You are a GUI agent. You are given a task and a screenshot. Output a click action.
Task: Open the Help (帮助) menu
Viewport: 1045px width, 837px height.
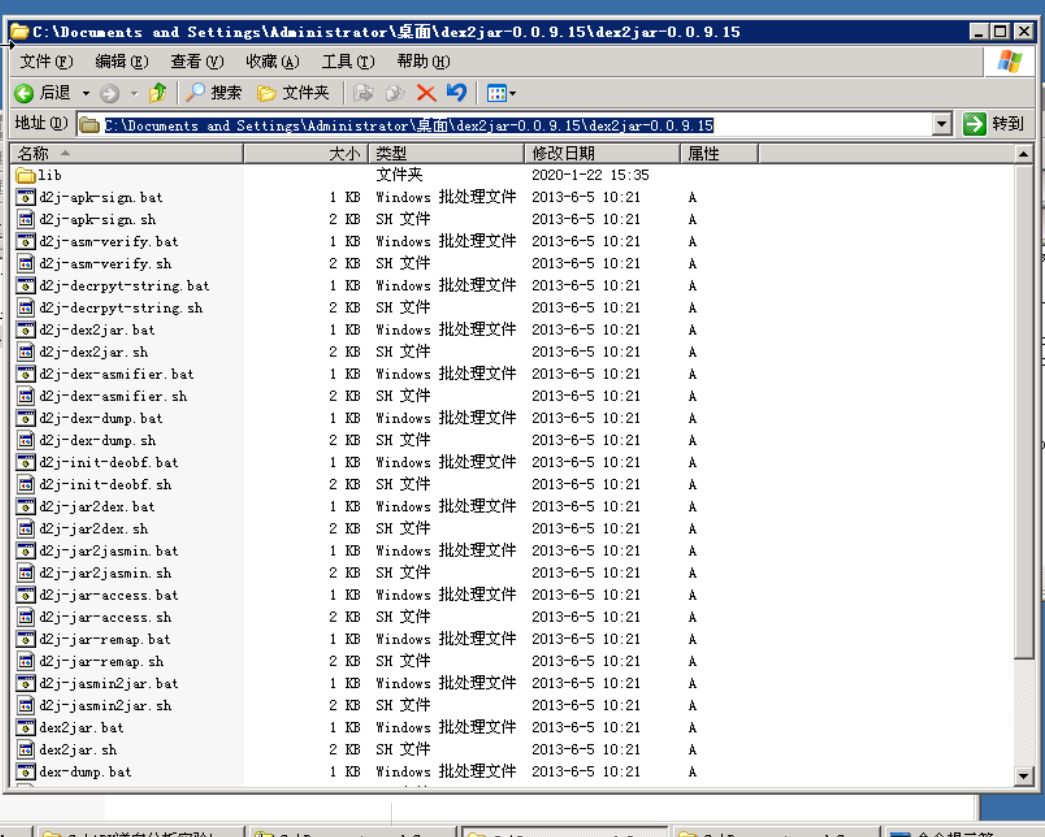click(x=423, y=61)
